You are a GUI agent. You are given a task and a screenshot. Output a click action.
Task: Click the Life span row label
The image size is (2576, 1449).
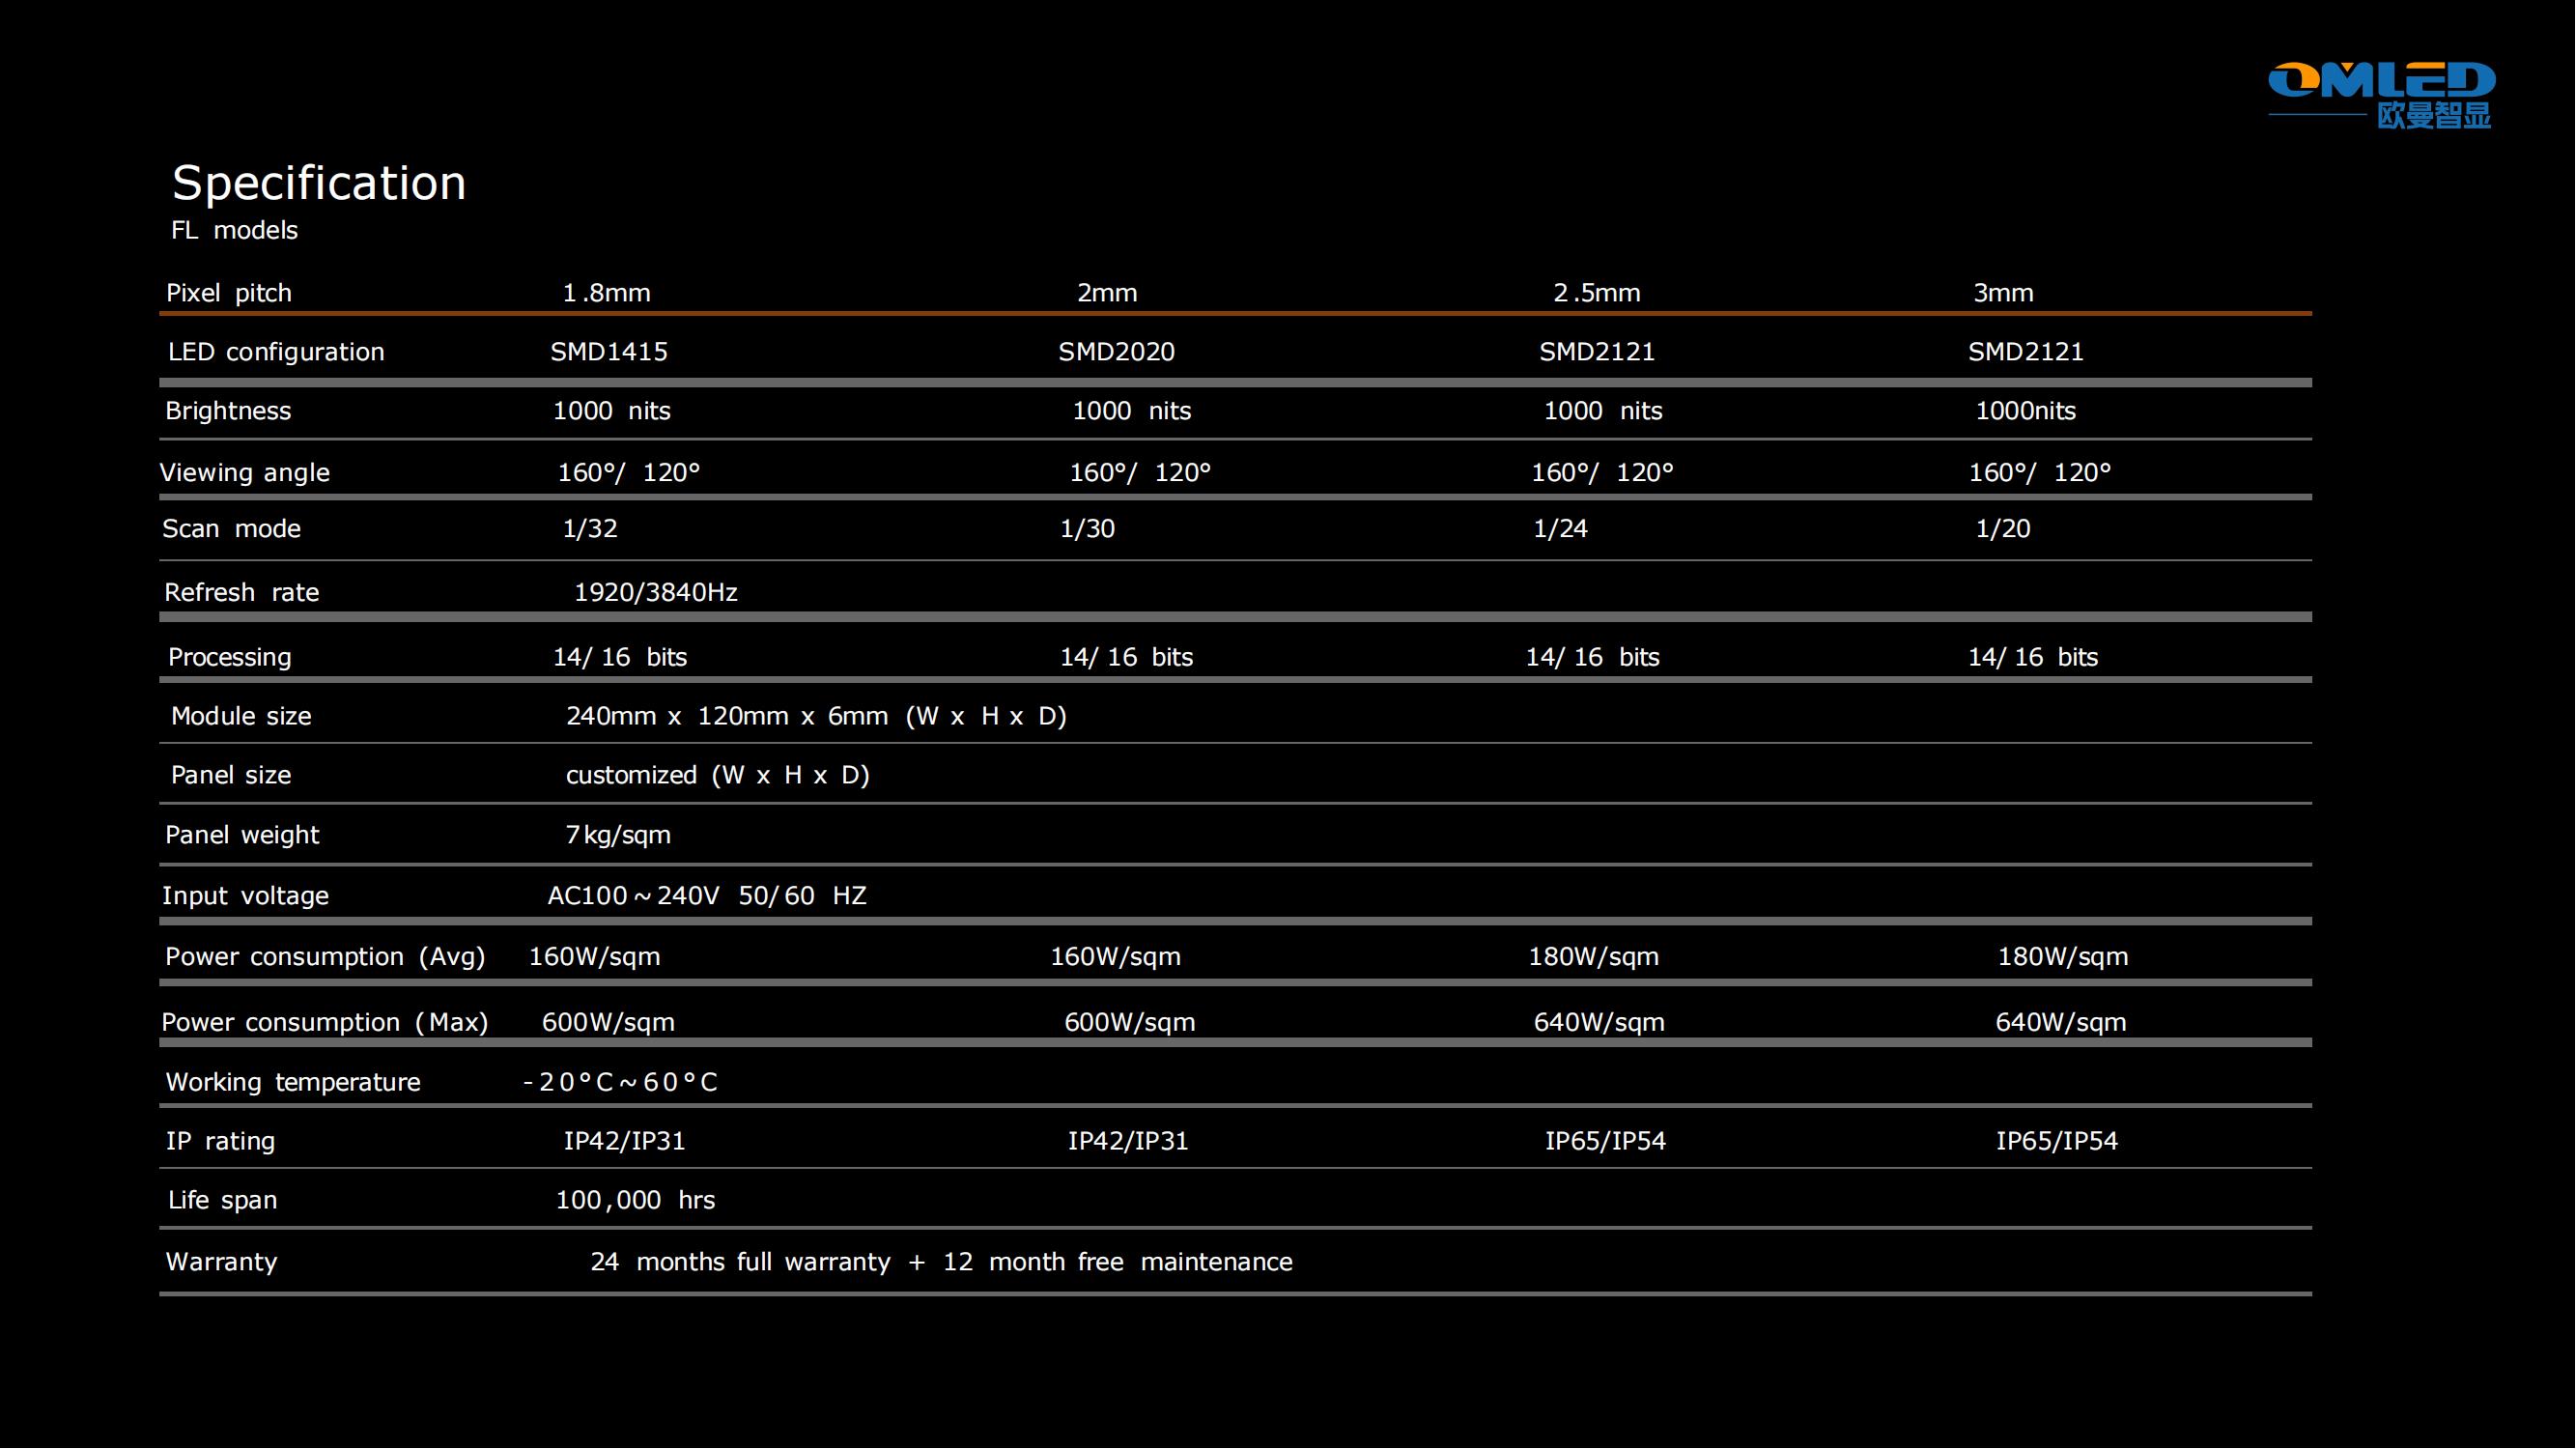click(x=222, y=1201)
